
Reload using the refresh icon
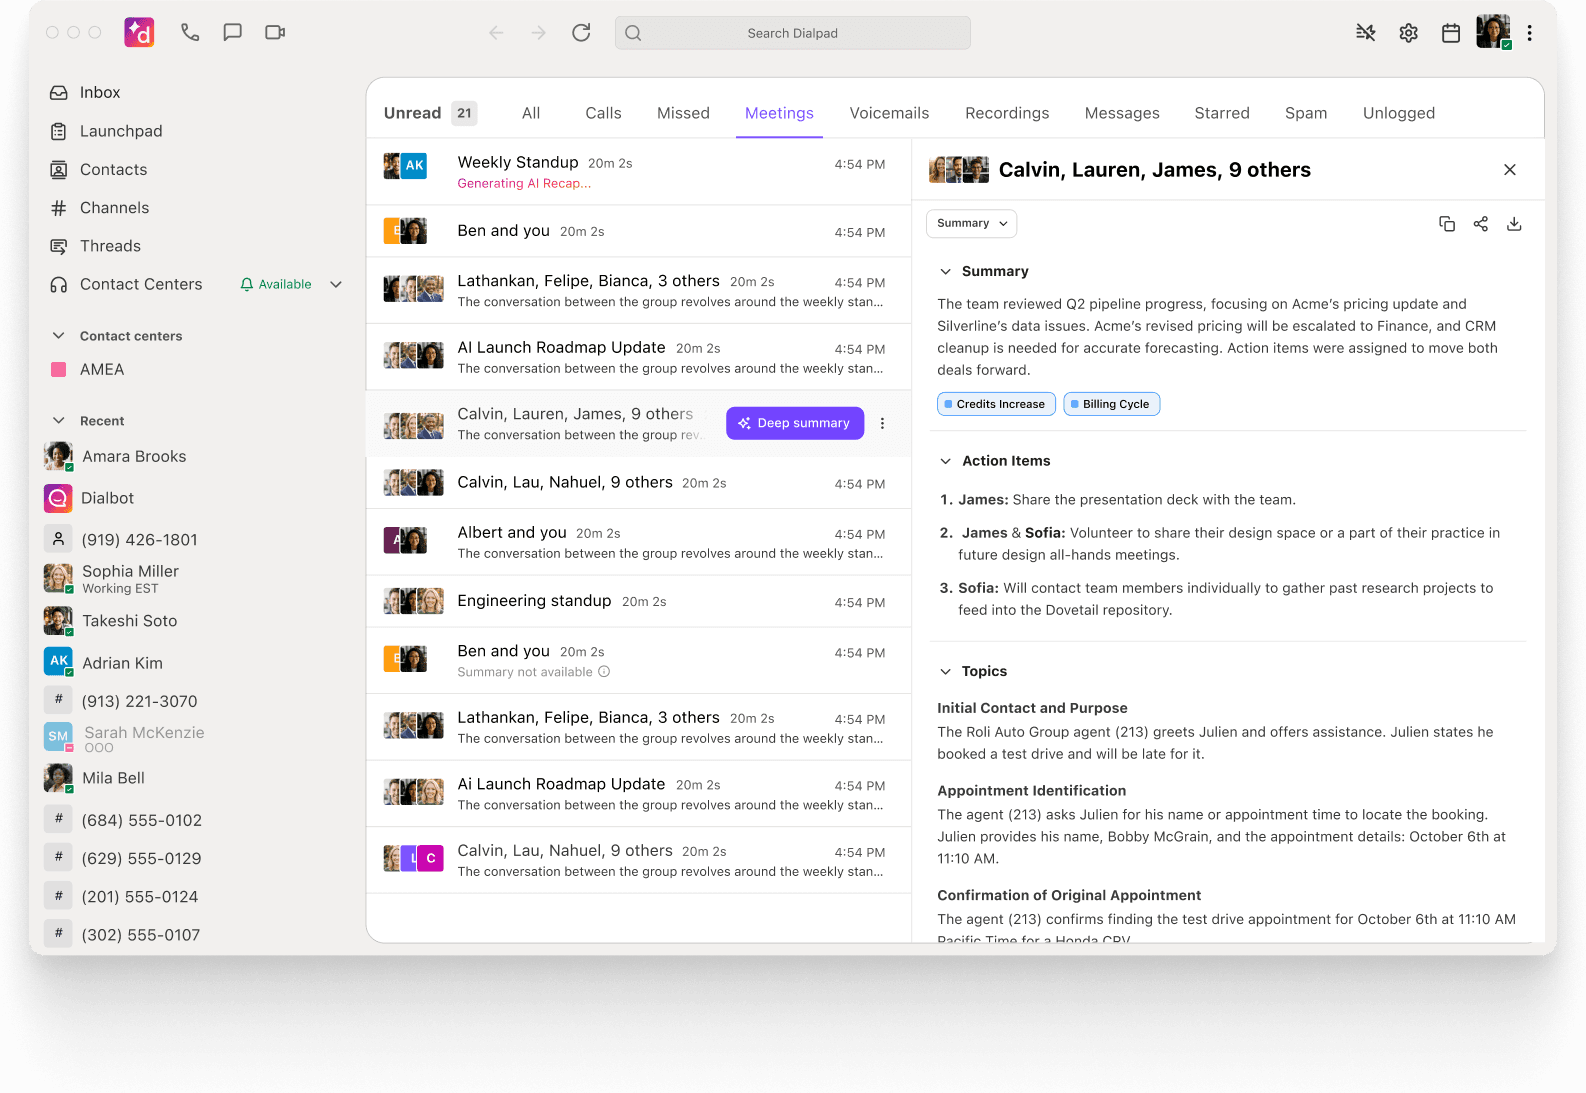pyautogui.click(x=581, y=33)
